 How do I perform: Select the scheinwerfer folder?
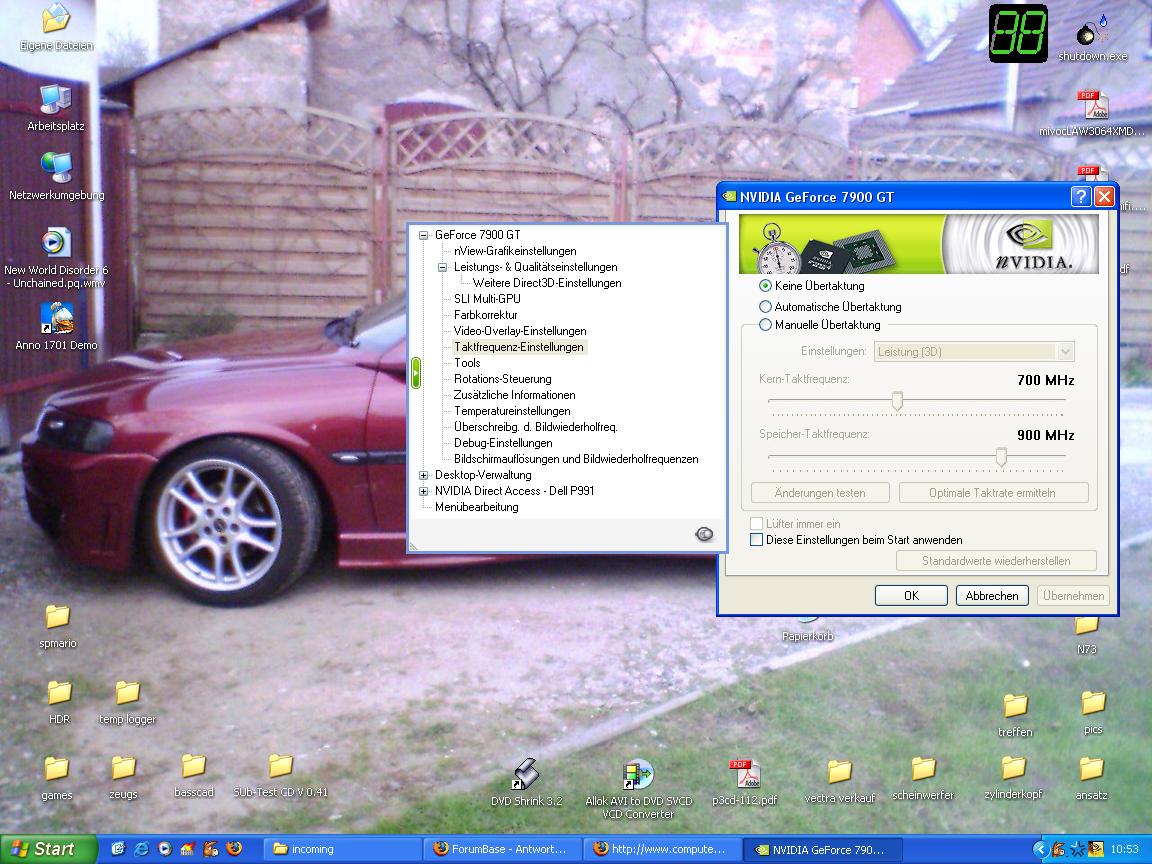tap(923, 779)
